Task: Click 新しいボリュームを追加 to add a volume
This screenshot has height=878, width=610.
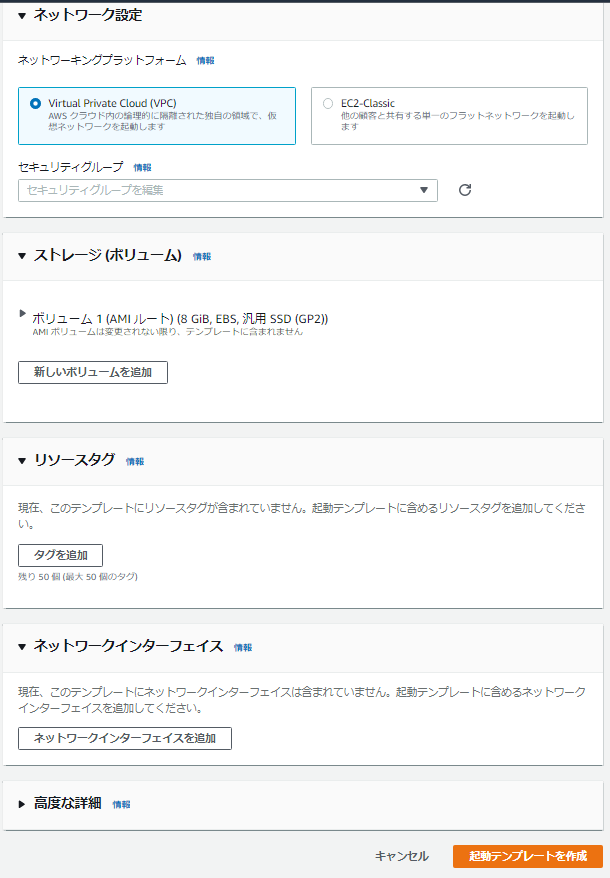Action: 92,372
